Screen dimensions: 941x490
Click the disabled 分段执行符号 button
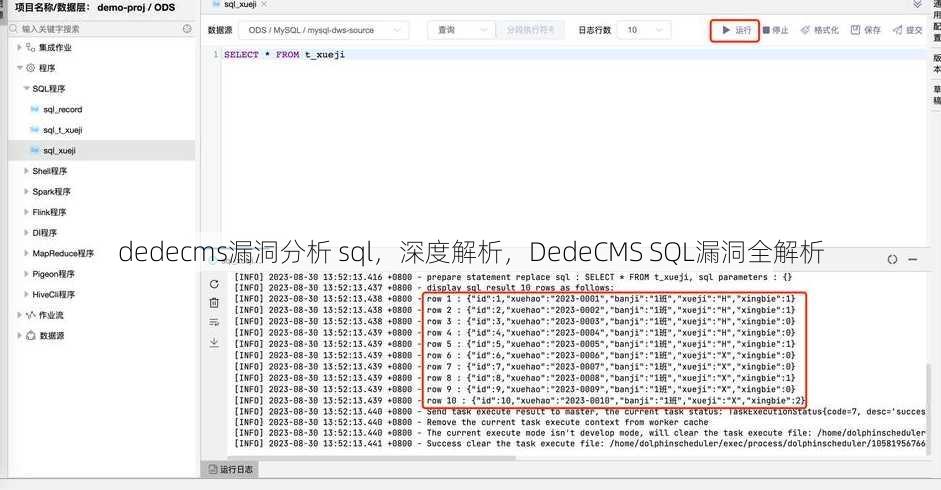pyautogui.click(x=531, y=30)
